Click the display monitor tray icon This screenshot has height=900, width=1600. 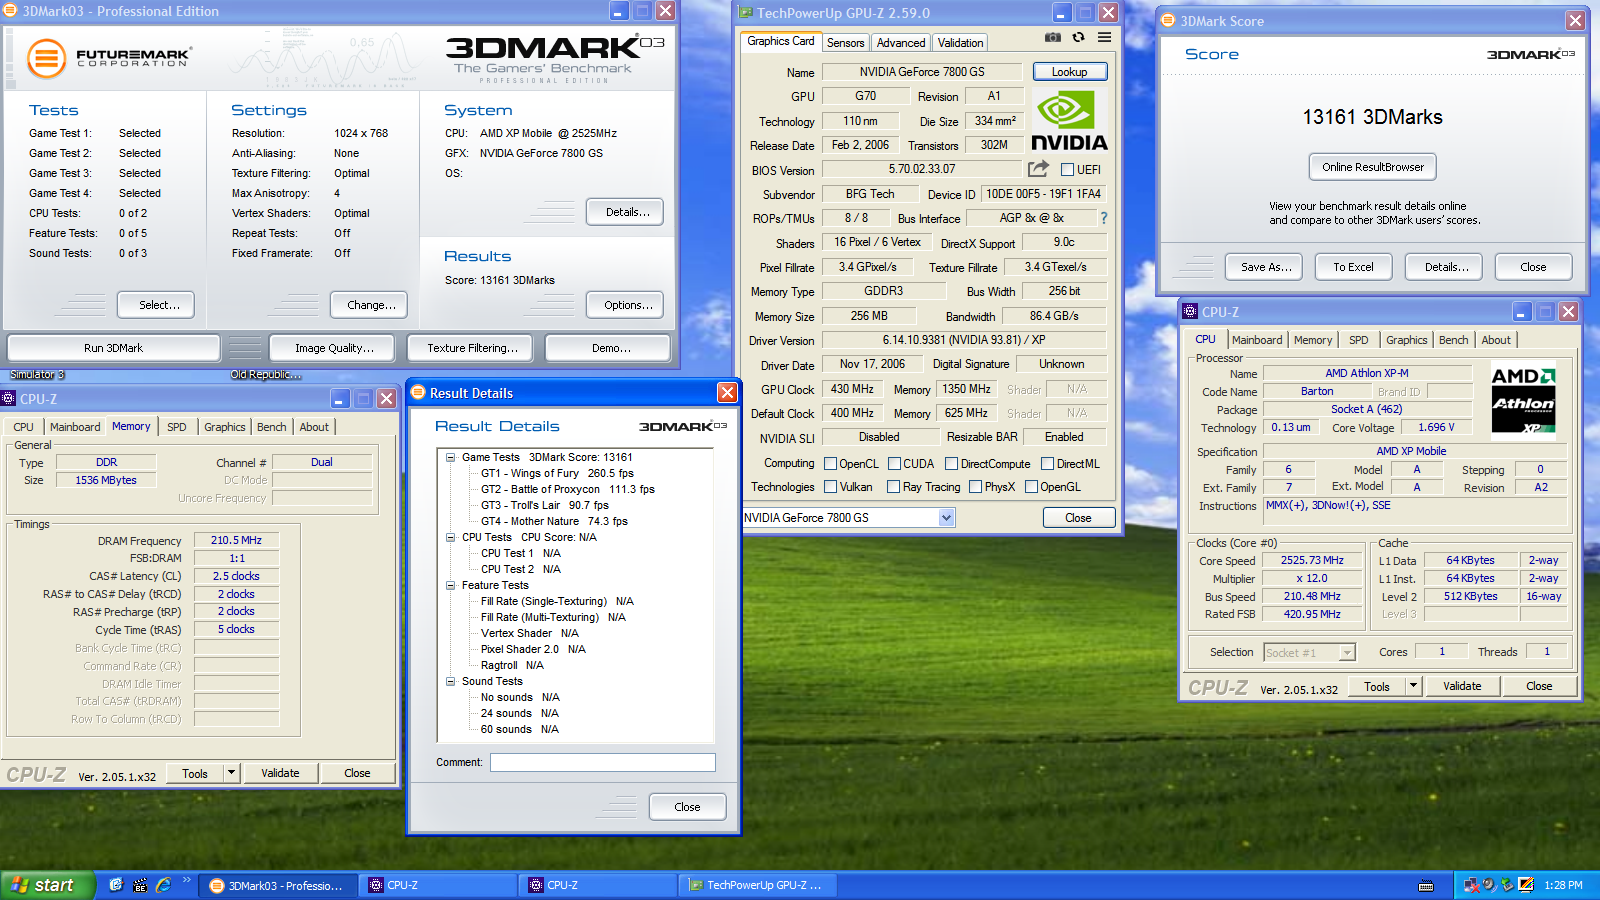1526,885
